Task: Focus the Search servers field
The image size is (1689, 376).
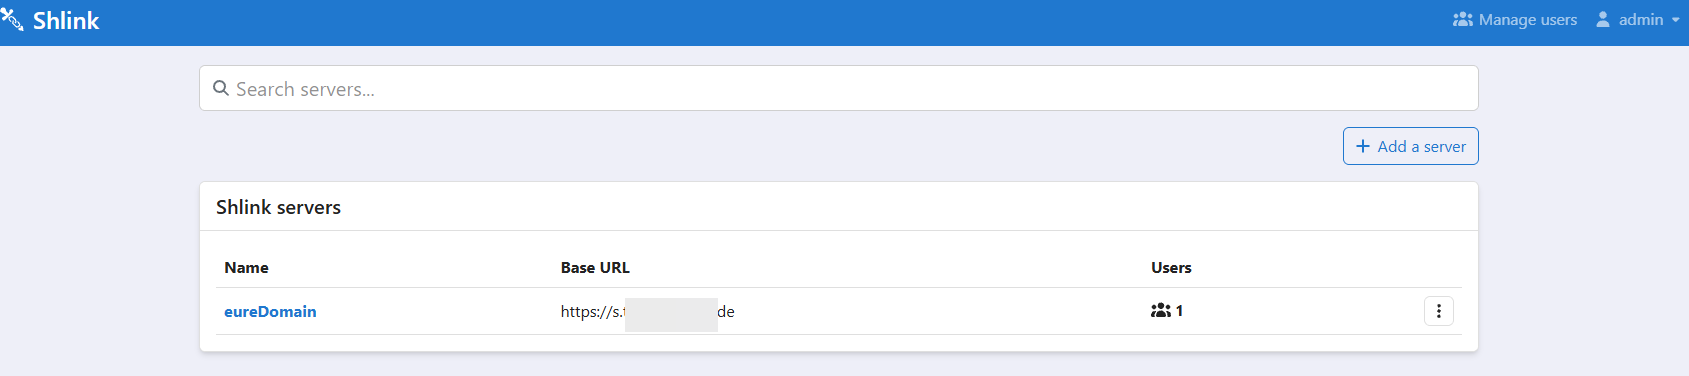Action: click(838, 88)
